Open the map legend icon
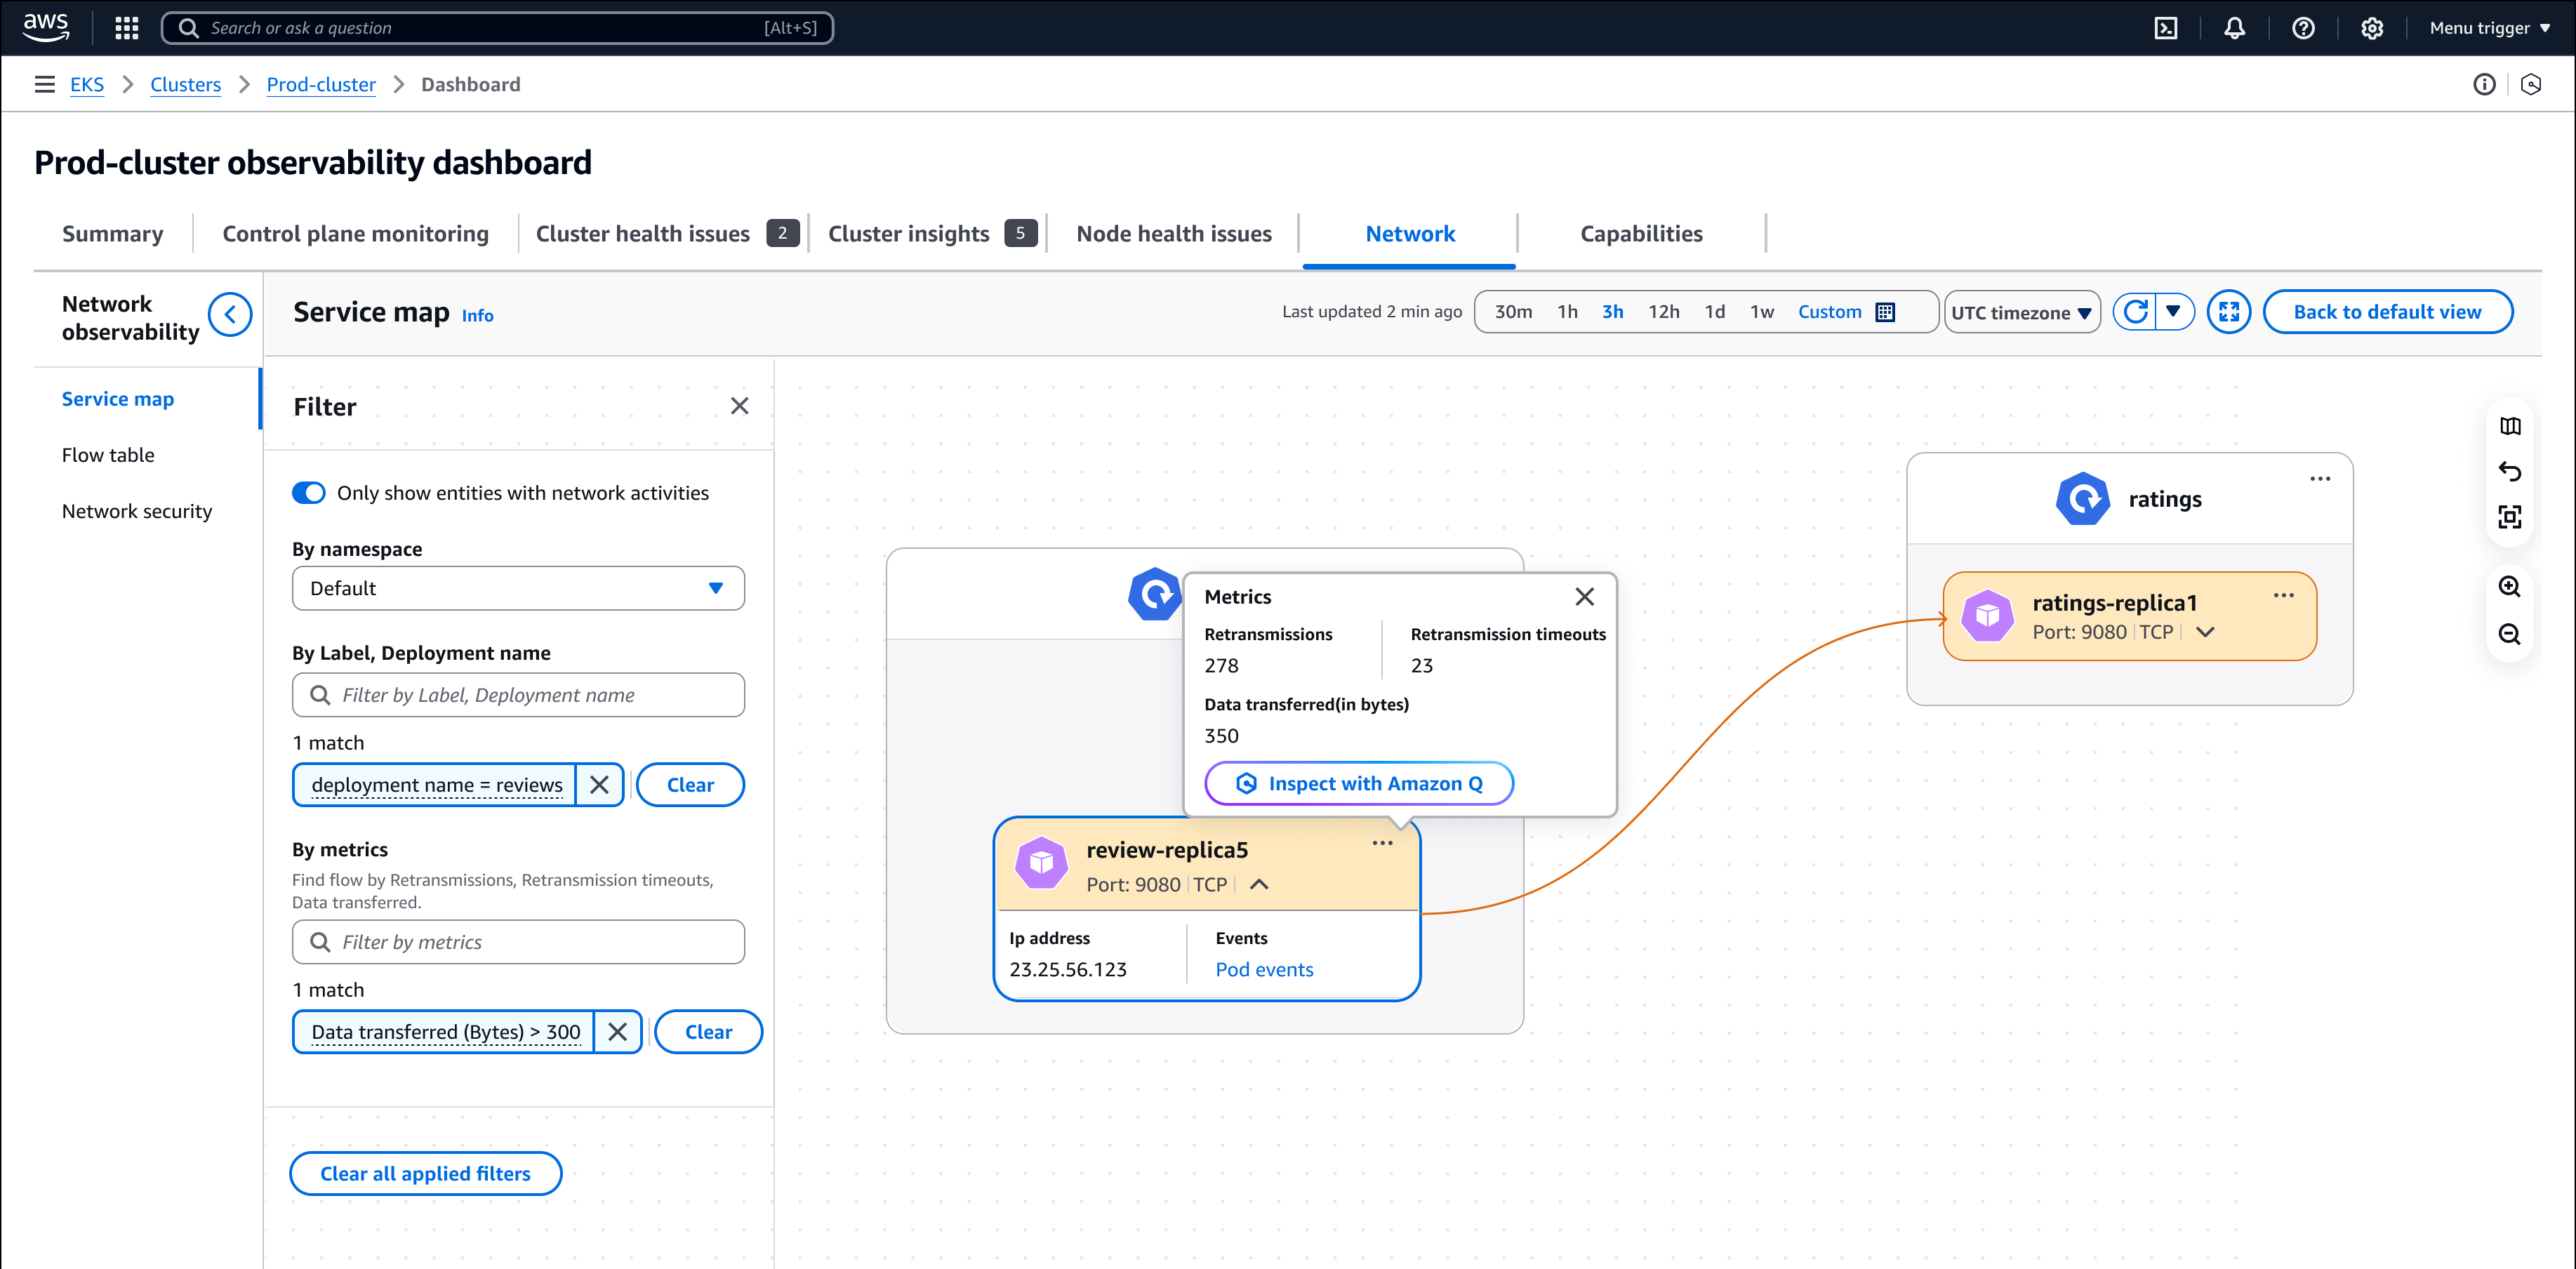Image resolution: width=2576 pixels, height=1269 pixels. pos(2510,426)
